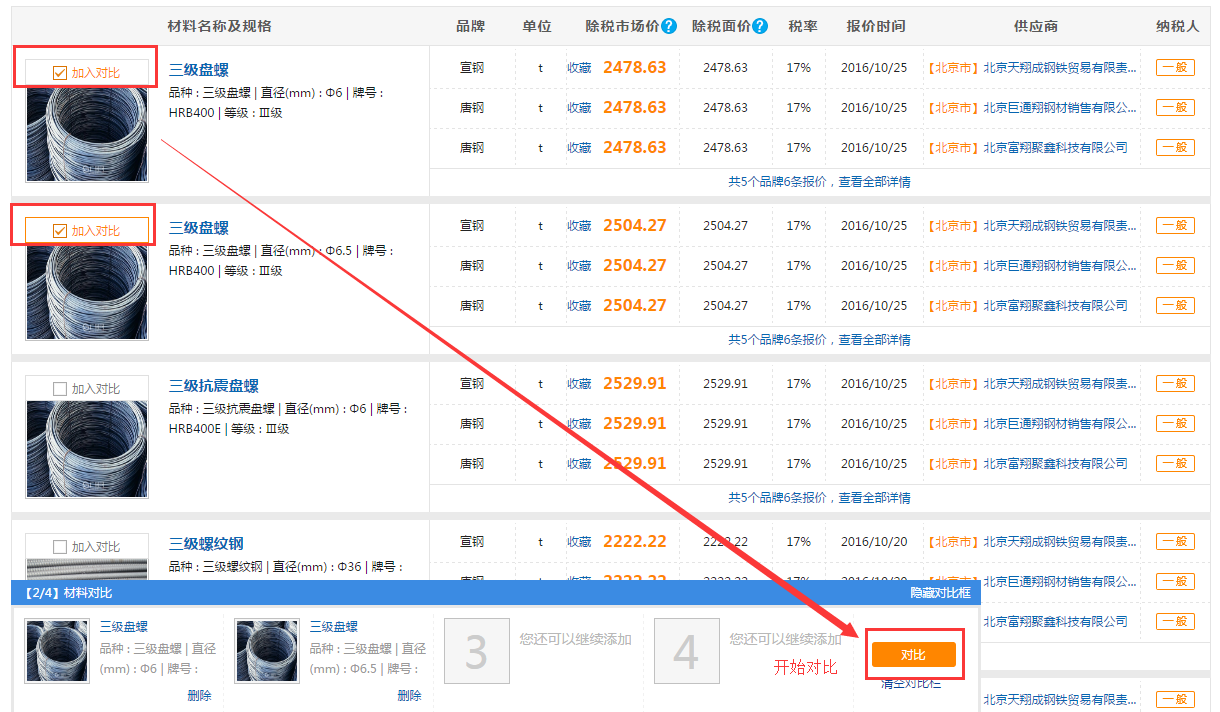Open Φ6.5 三级盘螺 thumbnail in comparison bar

[267, 650]
